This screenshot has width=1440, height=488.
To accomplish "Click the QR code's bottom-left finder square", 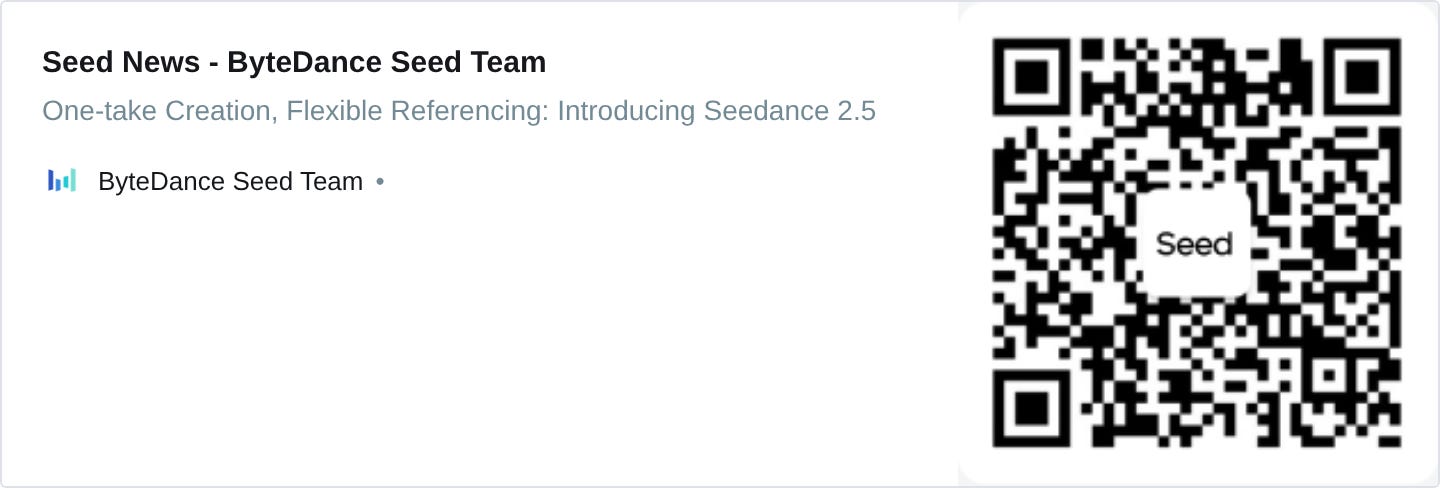I will (x=1036, y=404).
